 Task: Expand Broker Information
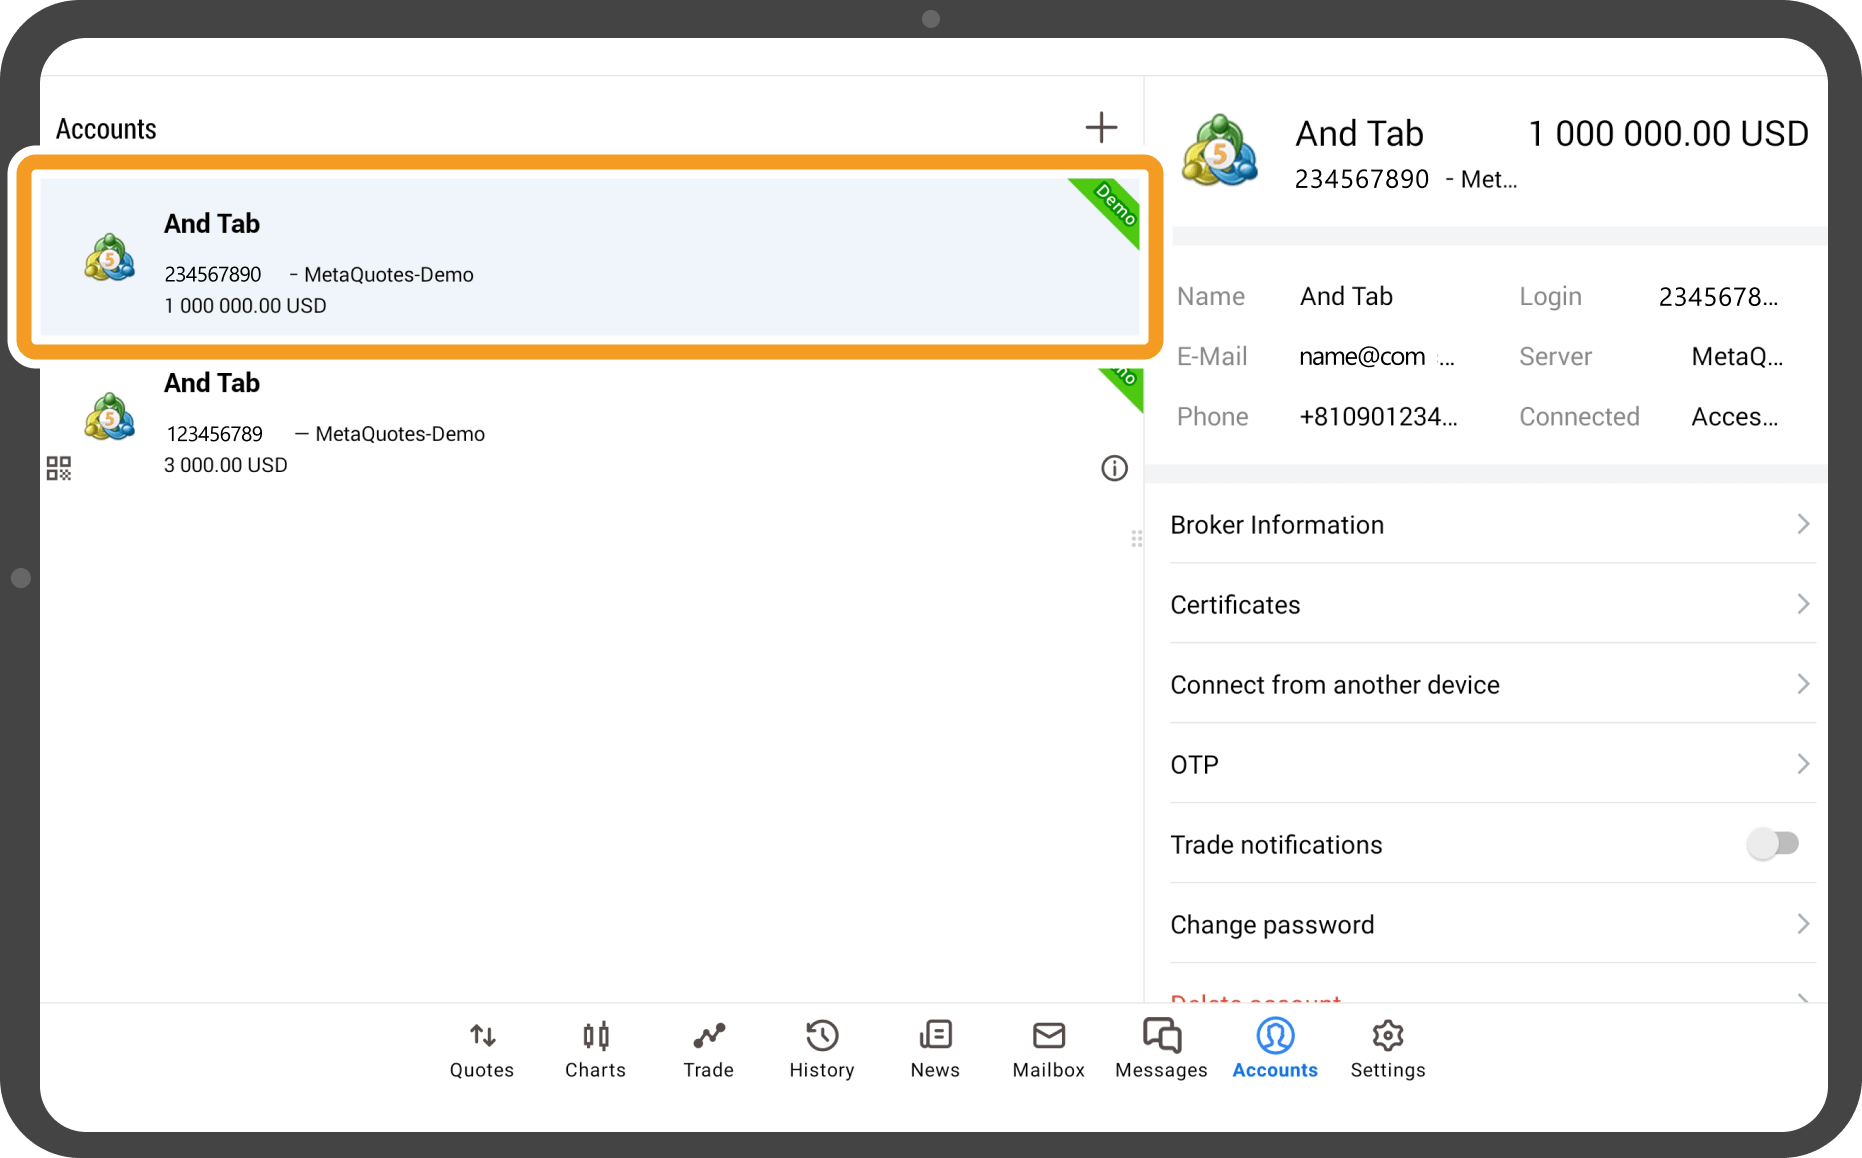pyautogui.click(x=1490, y=525)
